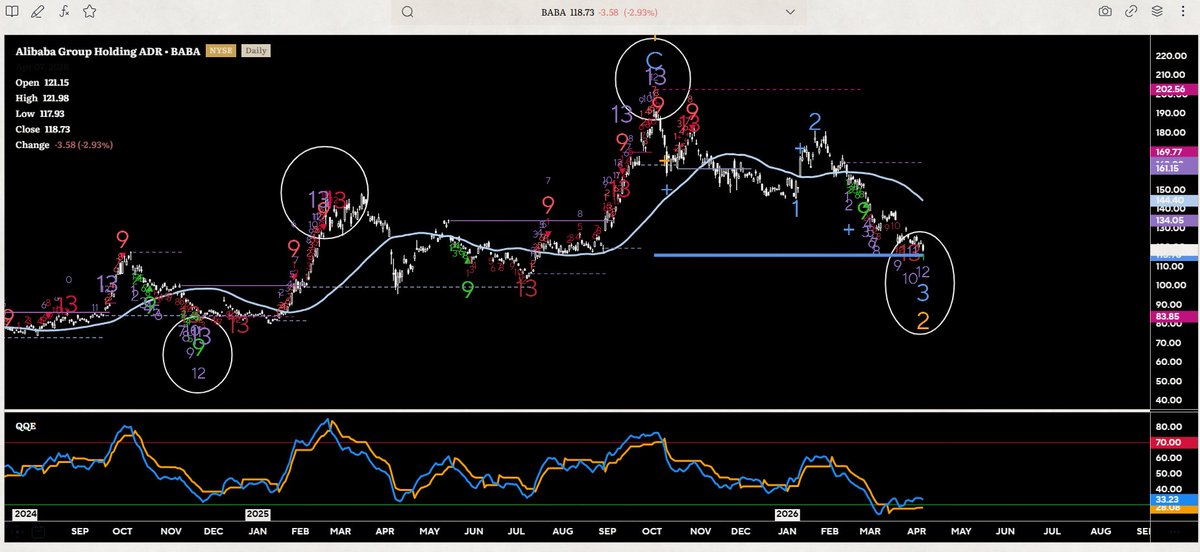Image resolution: width=1200 pixels, height=552 pixels.
Task: Copy chart link via chain icon
Action: [x=1131, y=12]
